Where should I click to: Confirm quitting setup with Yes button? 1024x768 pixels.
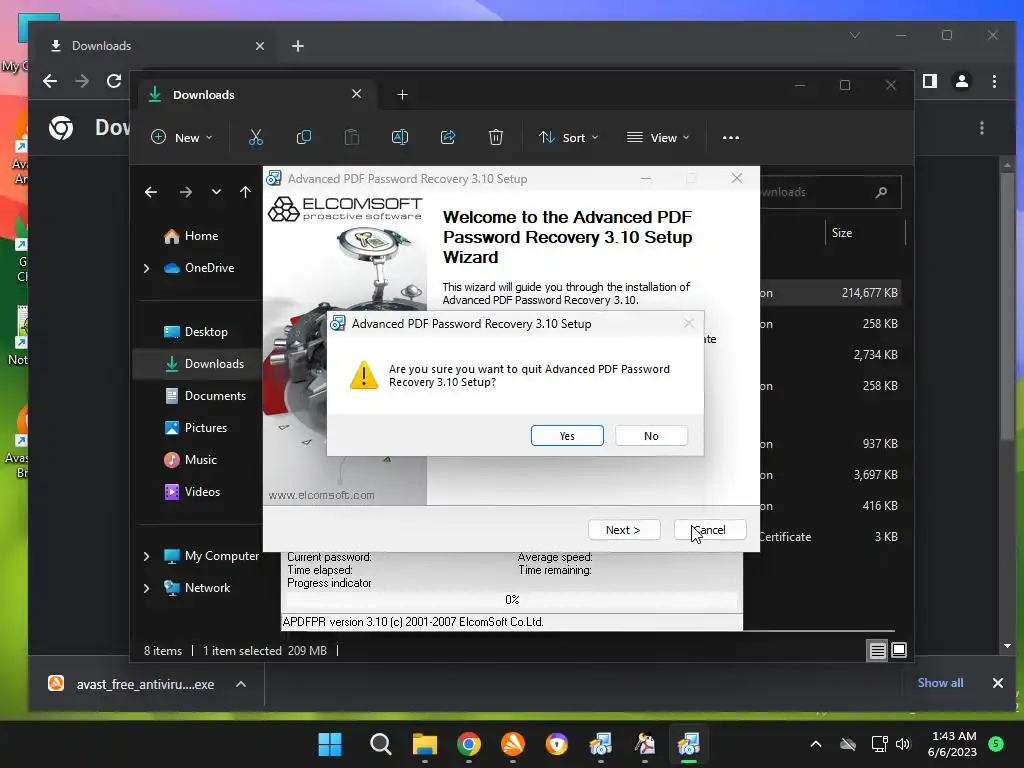click(x=567, y=436)
